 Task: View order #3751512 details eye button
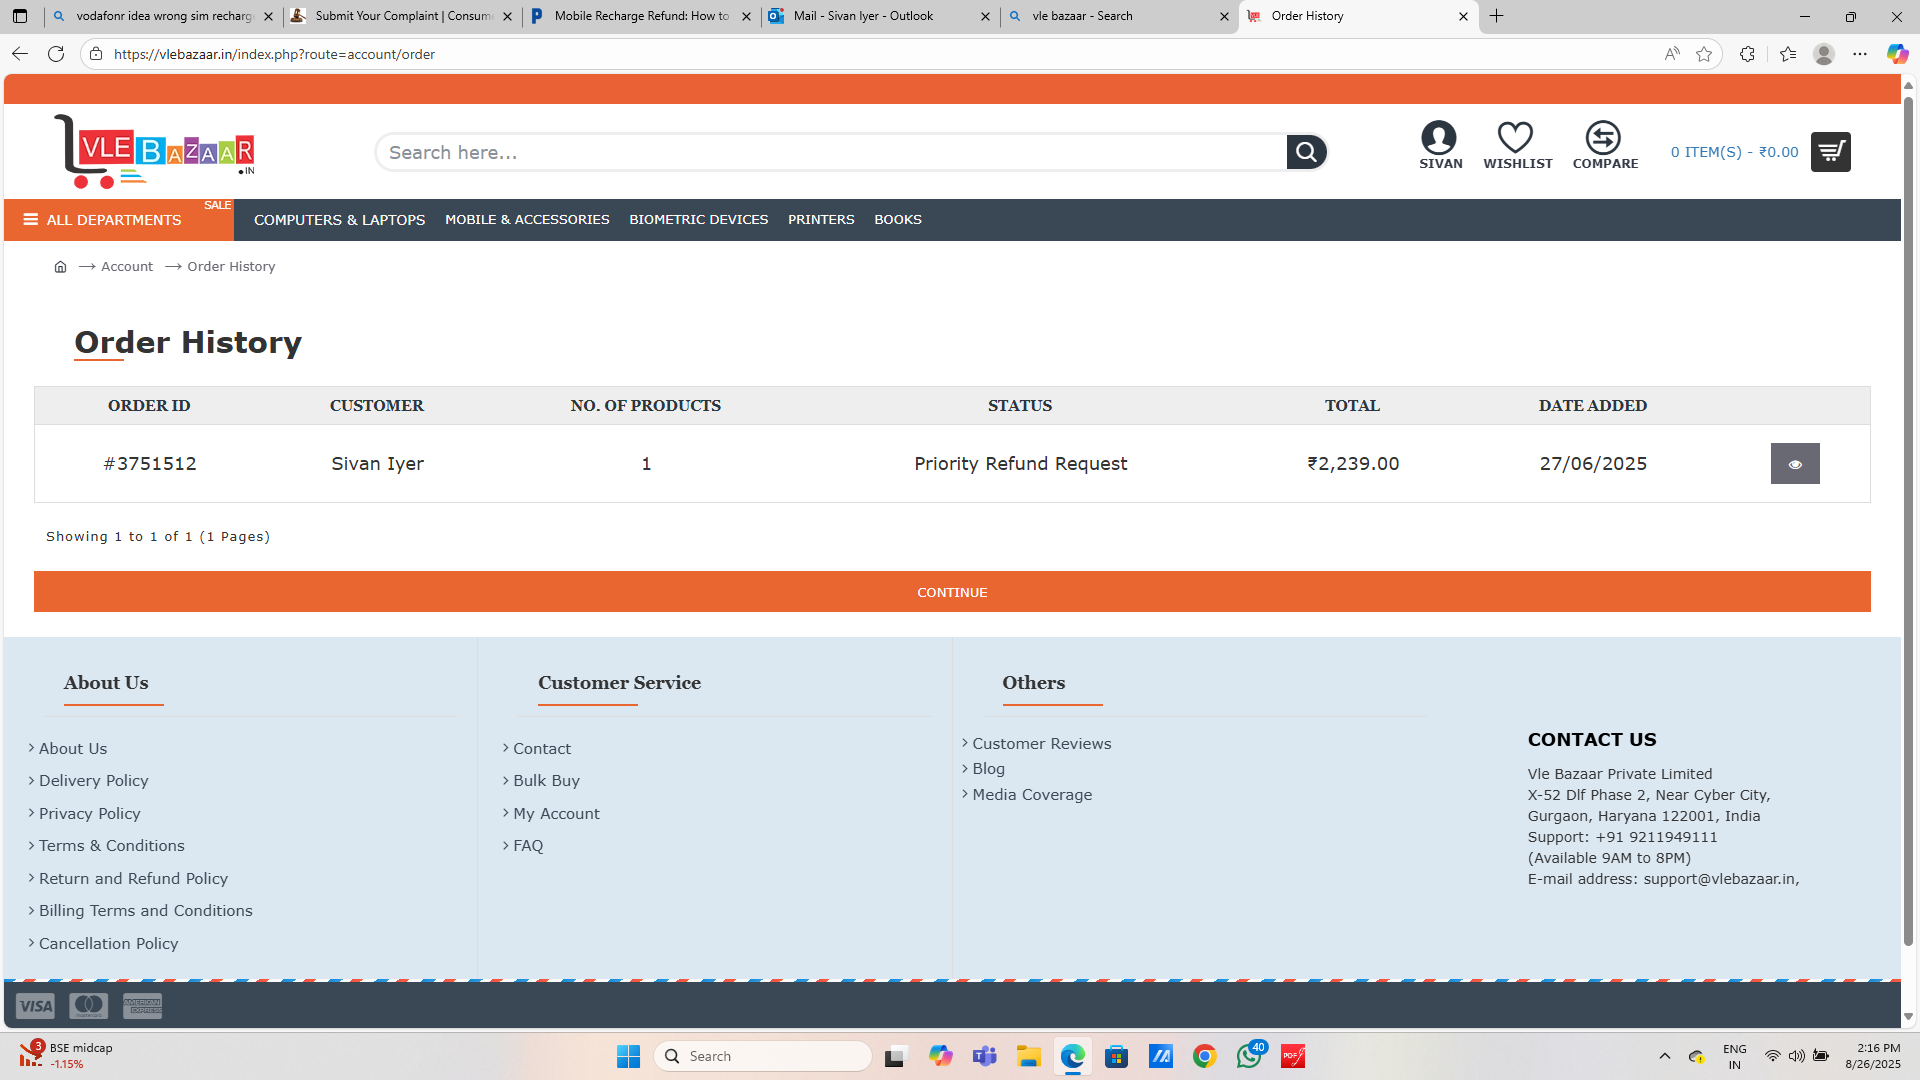click(x=1795, y=464)
